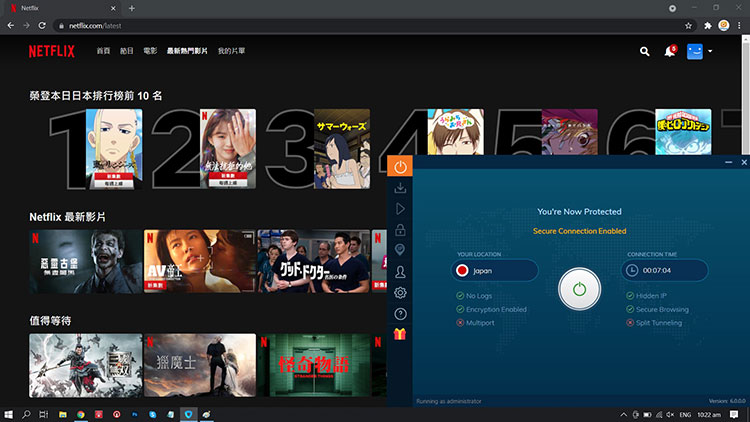Open the Japan location selector
The image size is (750, 422).
coord(495,270)
